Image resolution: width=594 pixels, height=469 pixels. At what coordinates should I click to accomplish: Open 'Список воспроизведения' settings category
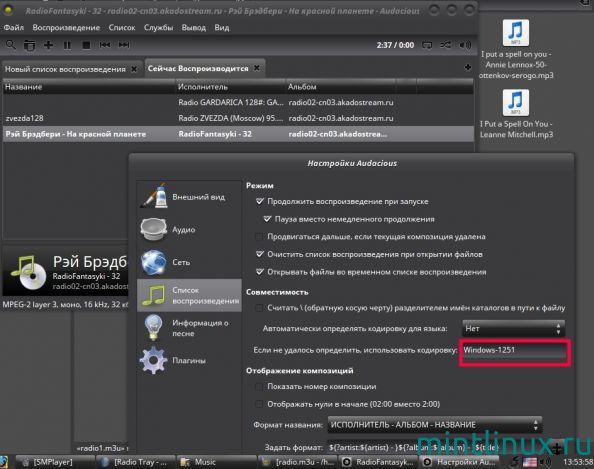point(189,295)
